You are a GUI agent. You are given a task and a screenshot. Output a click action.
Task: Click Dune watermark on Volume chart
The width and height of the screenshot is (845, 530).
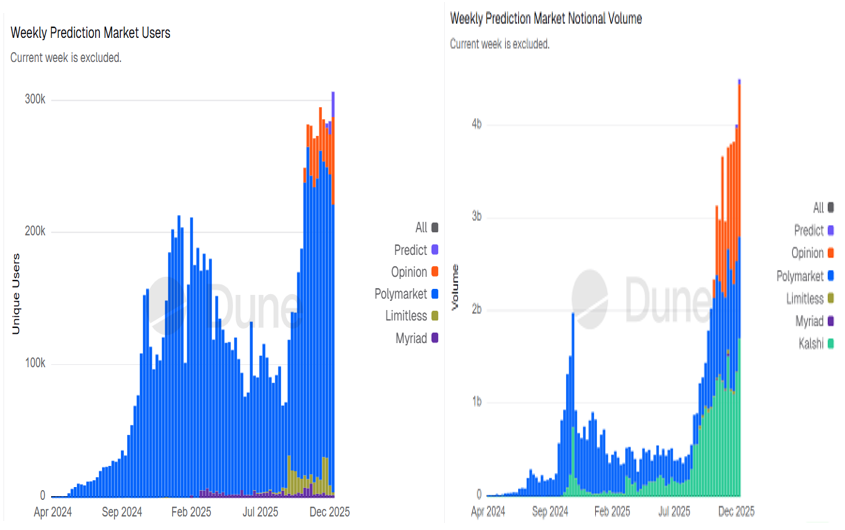click(640, 296)
